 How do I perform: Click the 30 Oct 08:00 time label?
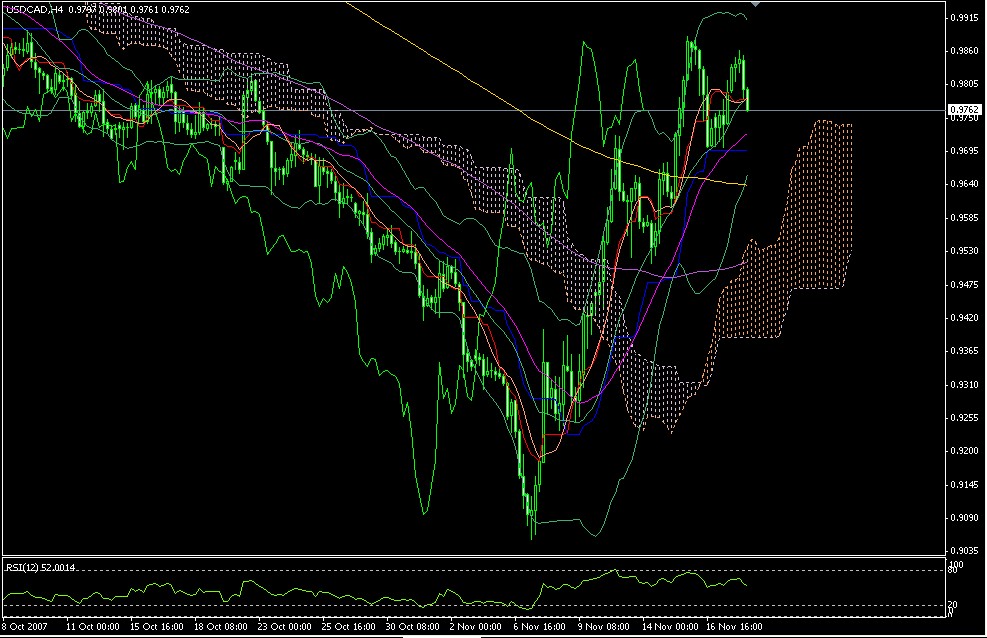(413, 627)
